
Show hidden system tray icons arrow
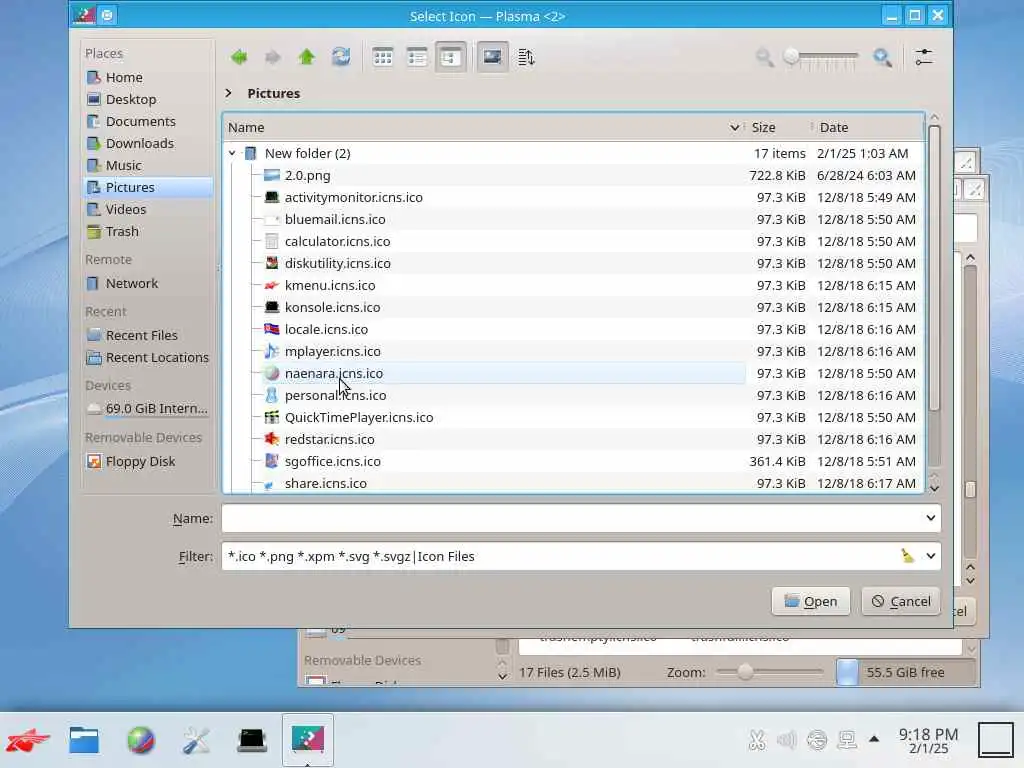pos(874,739)
